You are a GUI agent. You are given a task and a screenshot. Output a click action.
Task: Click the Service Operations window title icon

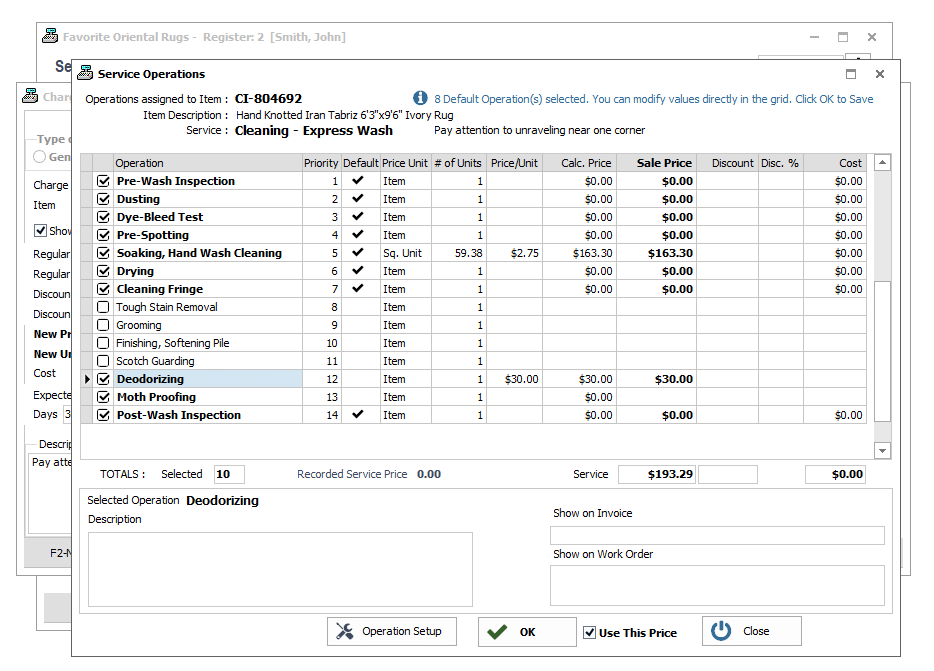(85, 73)
